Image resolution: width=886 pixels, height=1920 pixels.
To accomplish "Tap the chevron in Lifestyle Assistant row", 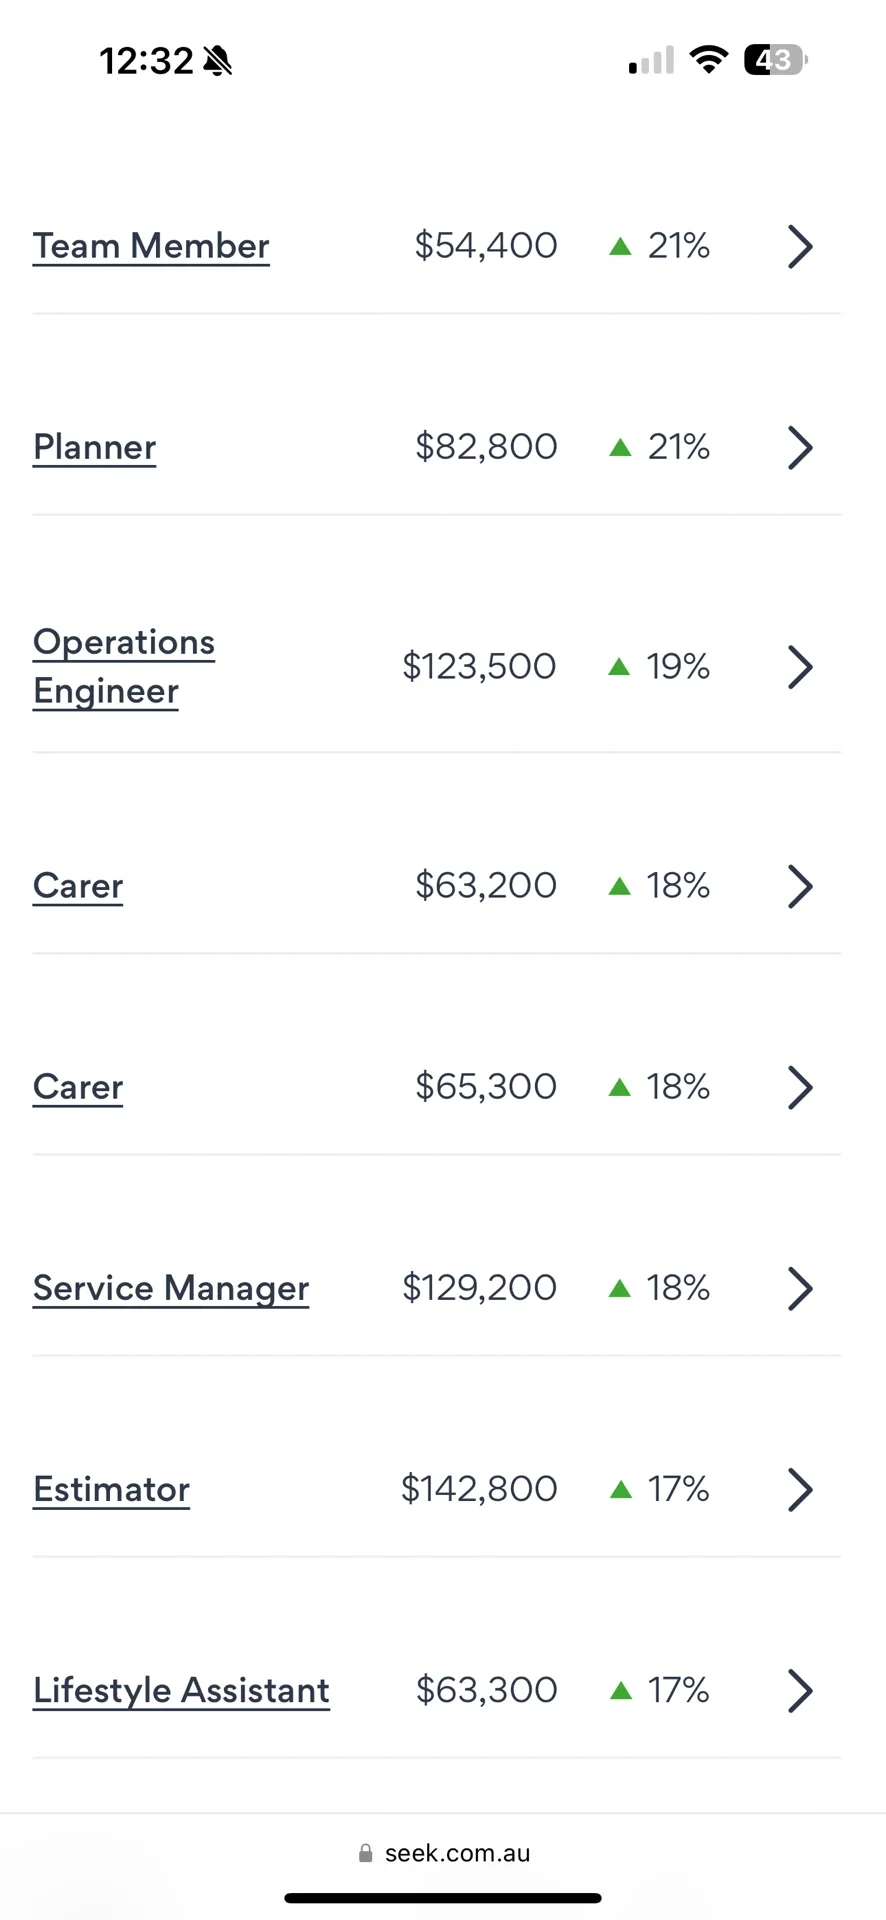I will 800,1690.
